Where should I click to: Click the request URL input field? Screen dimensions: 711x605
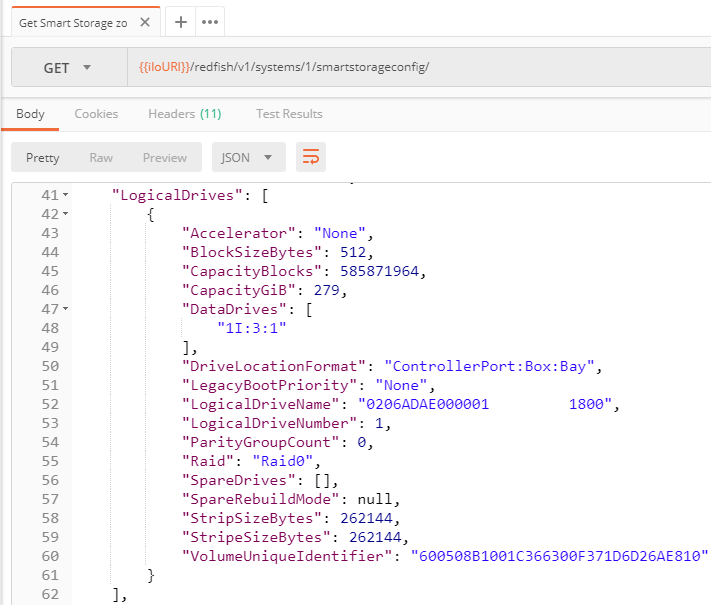[419, 68]
